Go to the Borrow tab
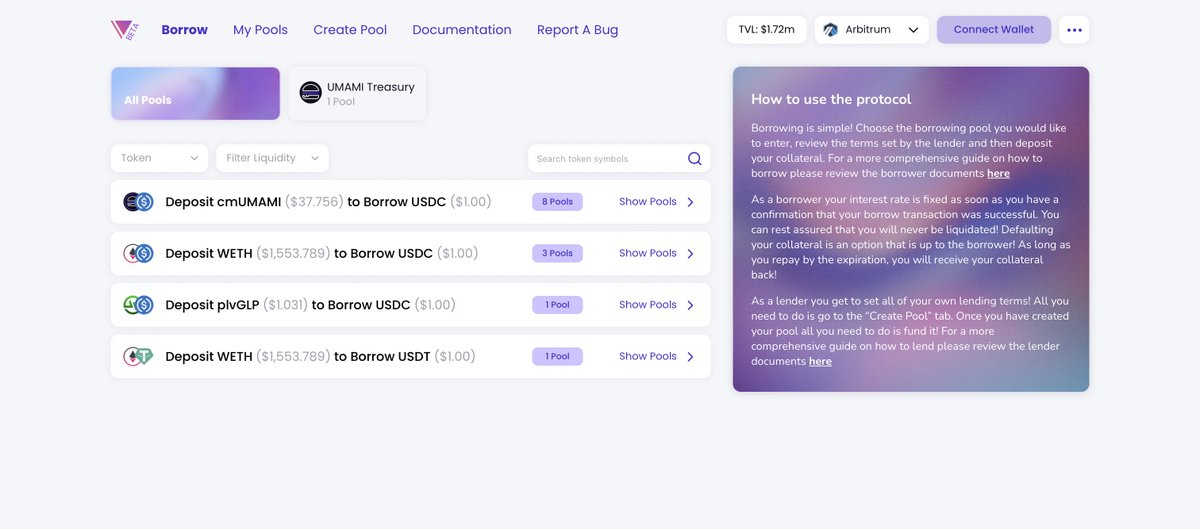The height and width of the screenshot is (529, 1200). 185,30
